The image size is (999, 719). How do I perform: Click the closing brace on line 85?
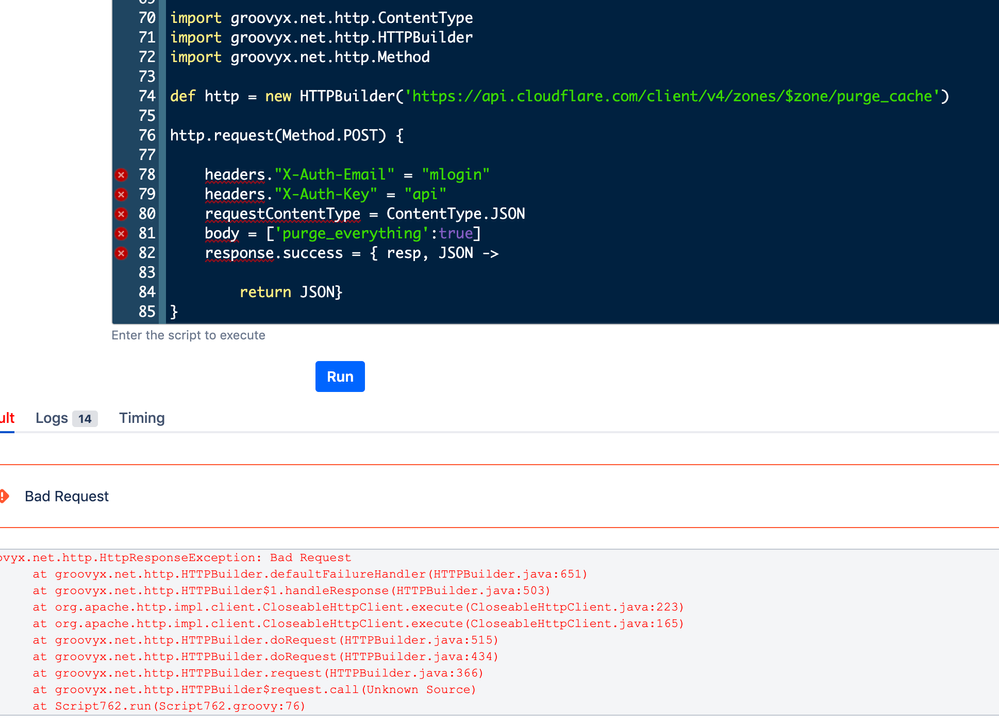click(174, 312)
